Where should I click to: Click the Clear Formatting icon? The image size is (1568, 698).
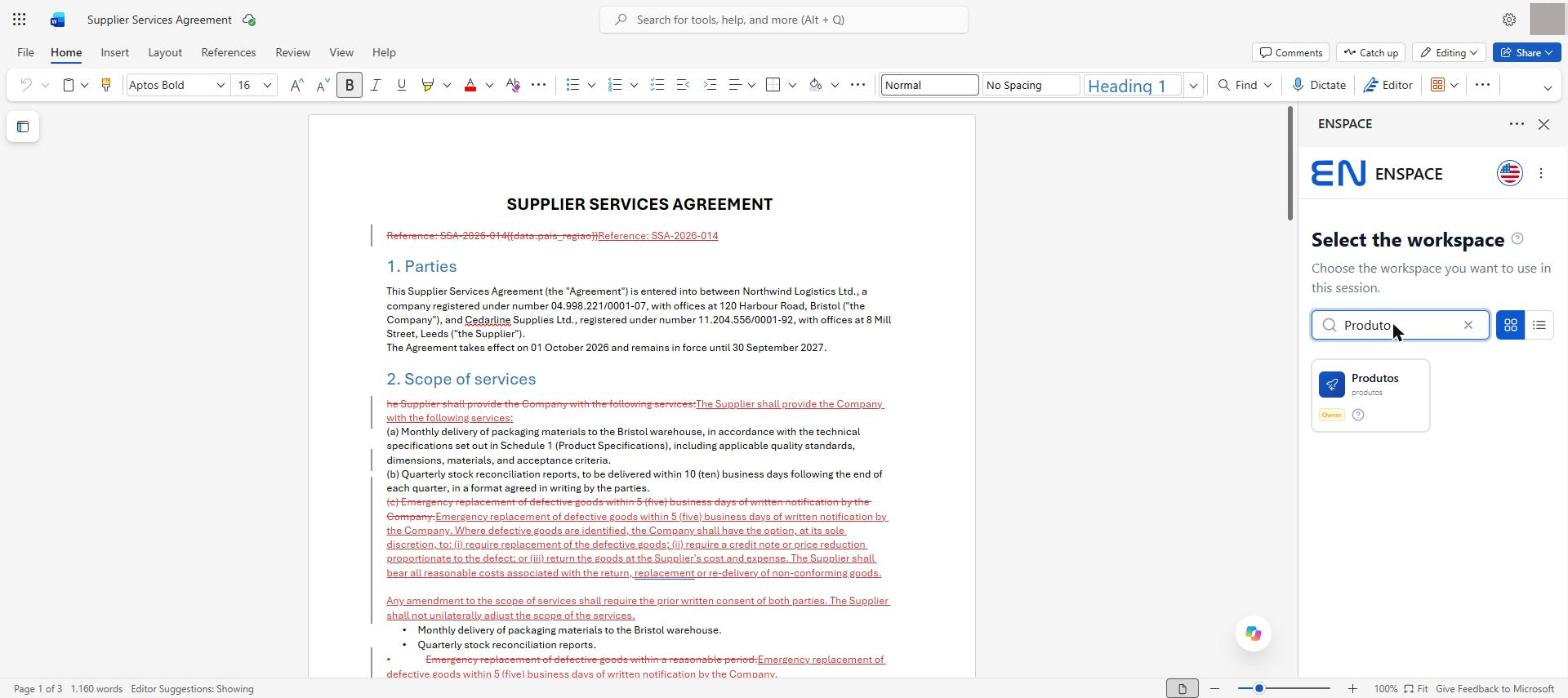point(513,85)
